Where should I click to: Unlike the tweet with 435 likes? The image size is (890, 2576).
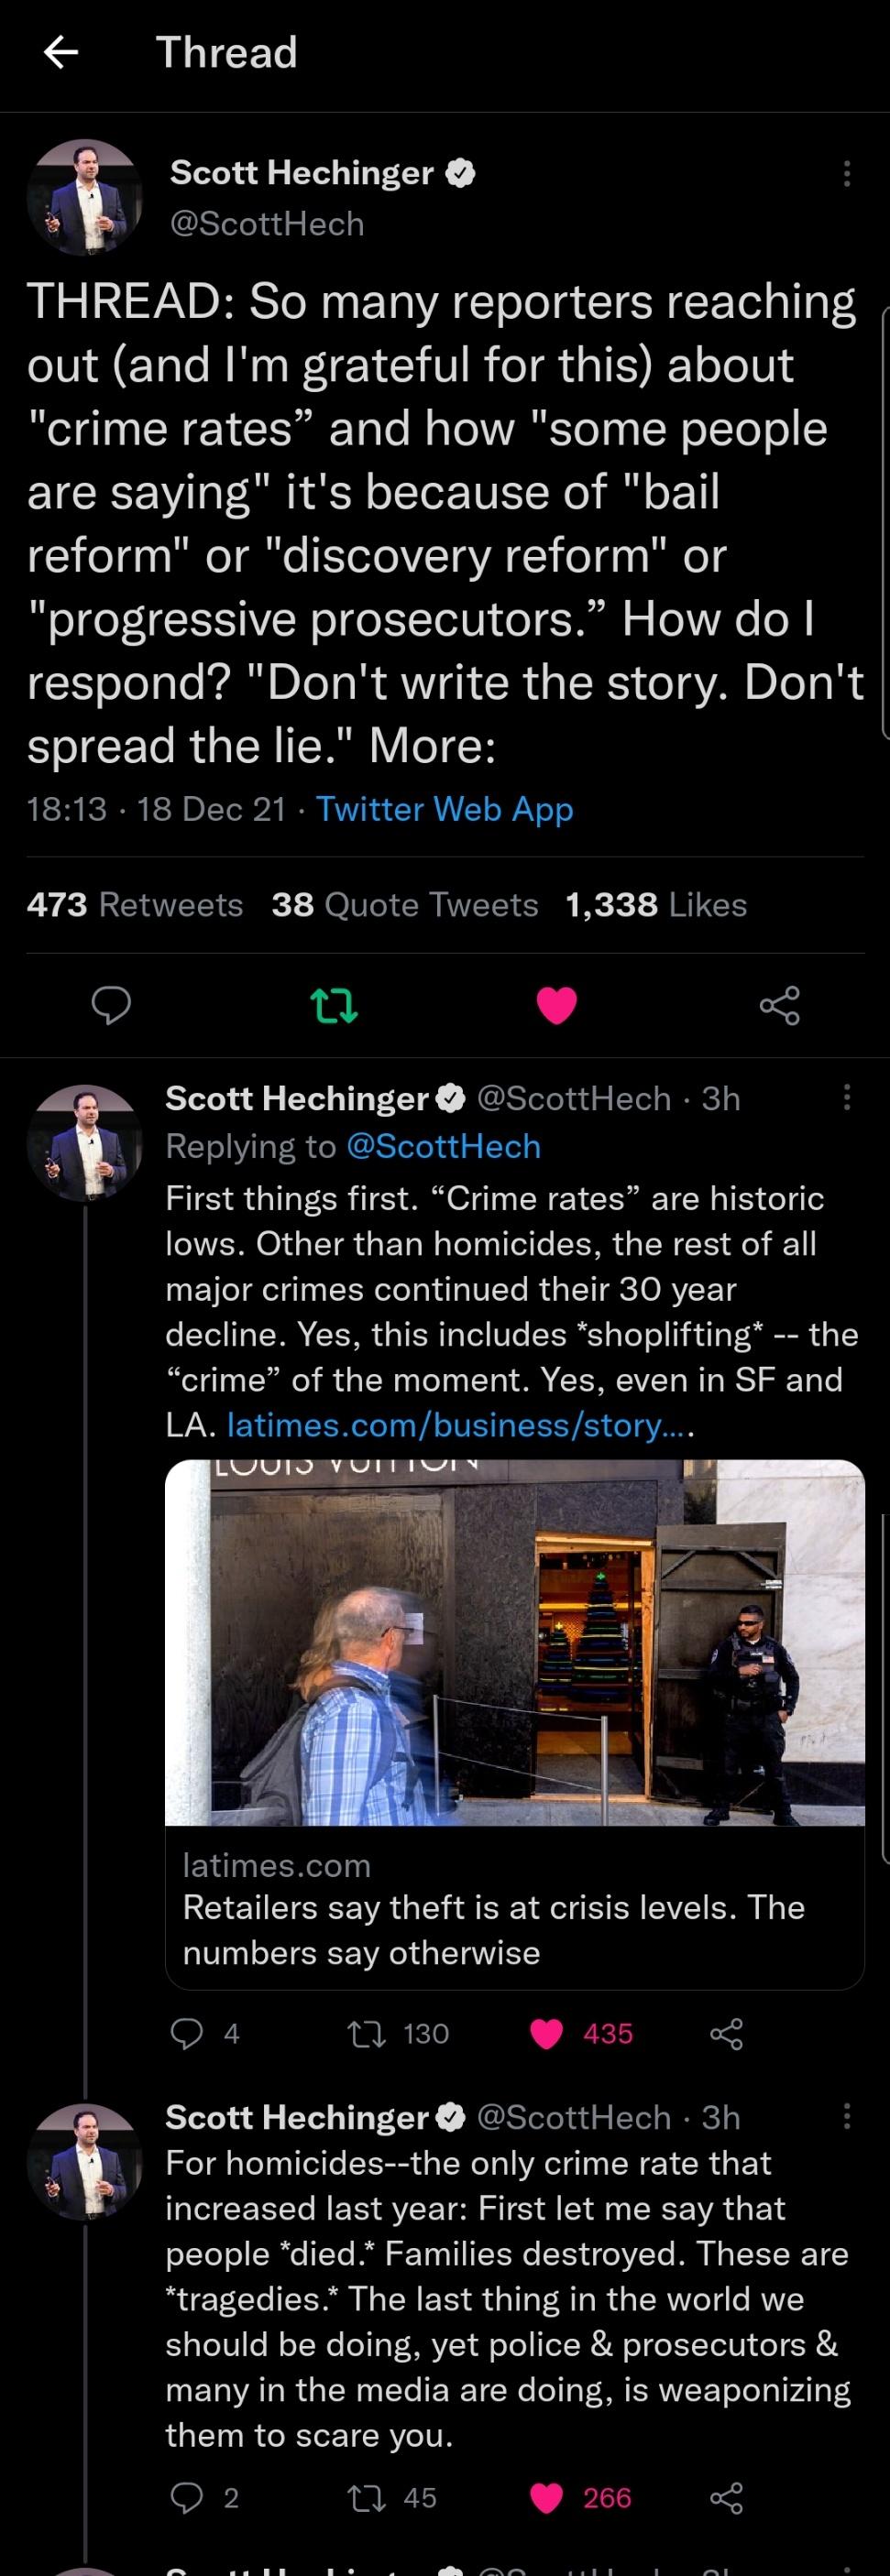click(x=546, y=2033)
